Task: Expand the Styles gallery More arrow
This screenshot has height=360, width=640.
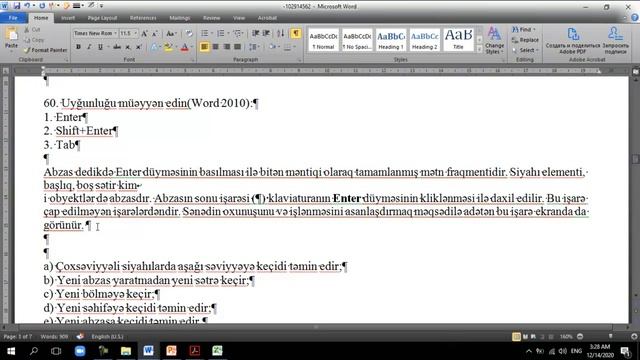Action: click(479, 49)
